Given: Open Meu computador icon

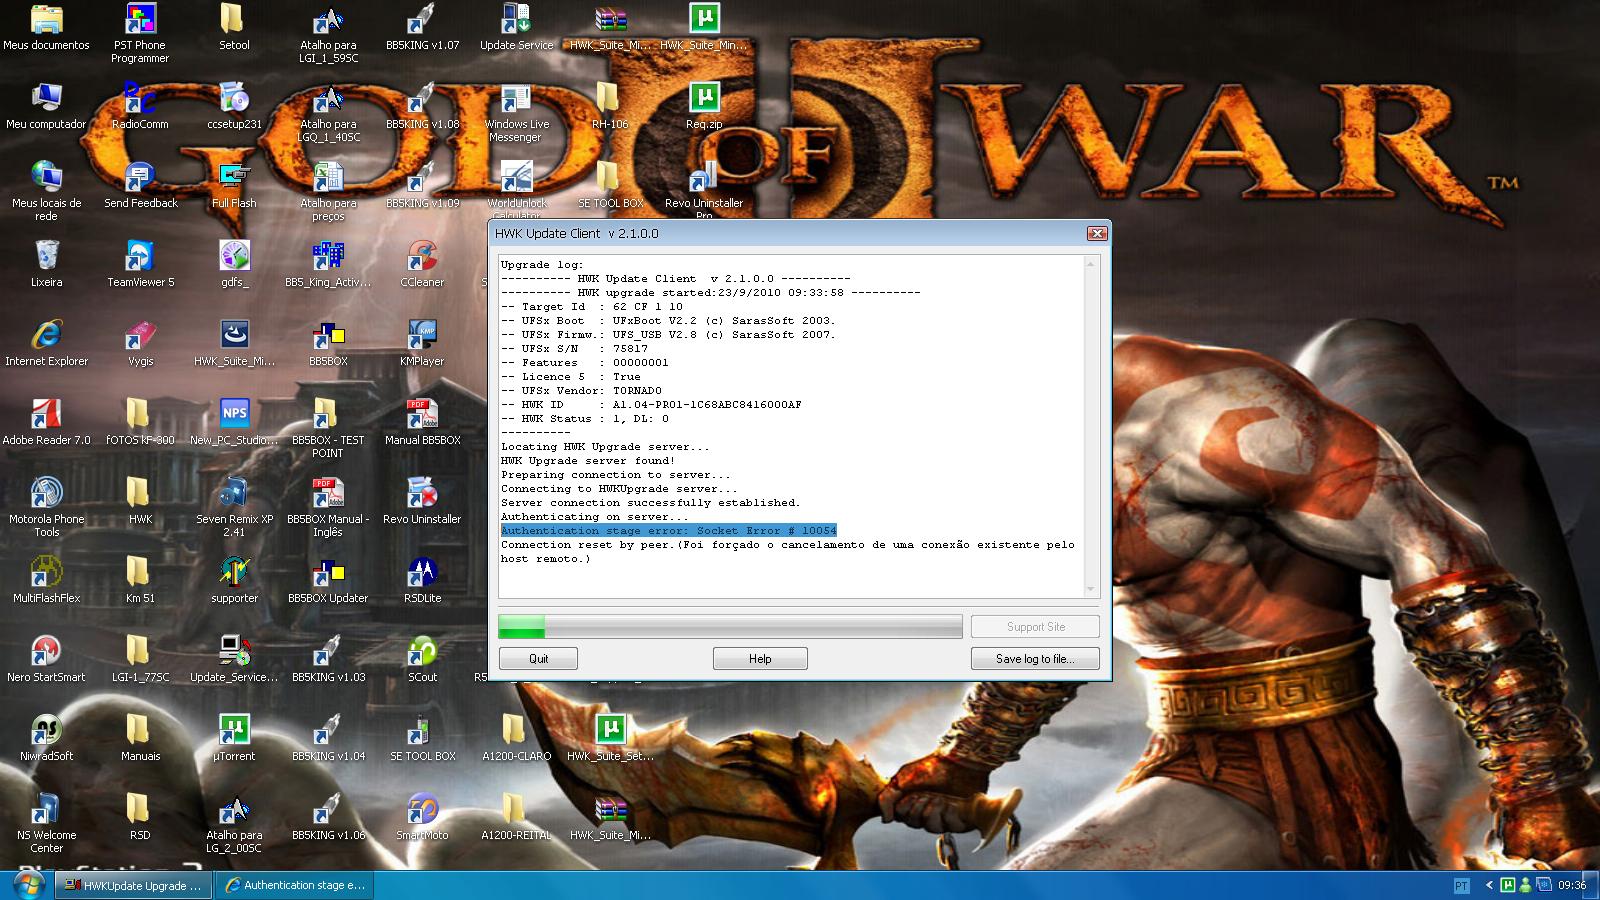Looking at the screenshot, I should coord(46,106).
